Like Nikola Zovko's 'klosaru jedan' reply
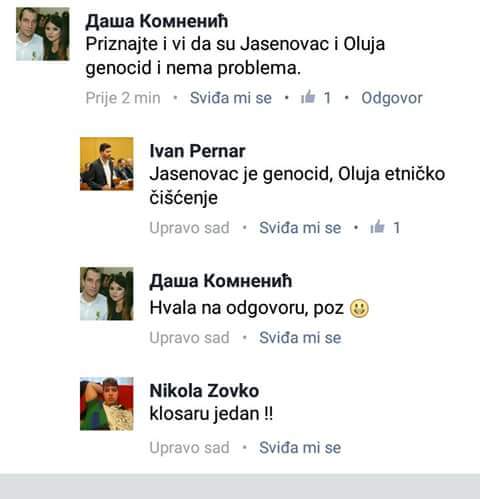Image resolution: width=480 pixels, height=499 pixels. coord(300,448)
